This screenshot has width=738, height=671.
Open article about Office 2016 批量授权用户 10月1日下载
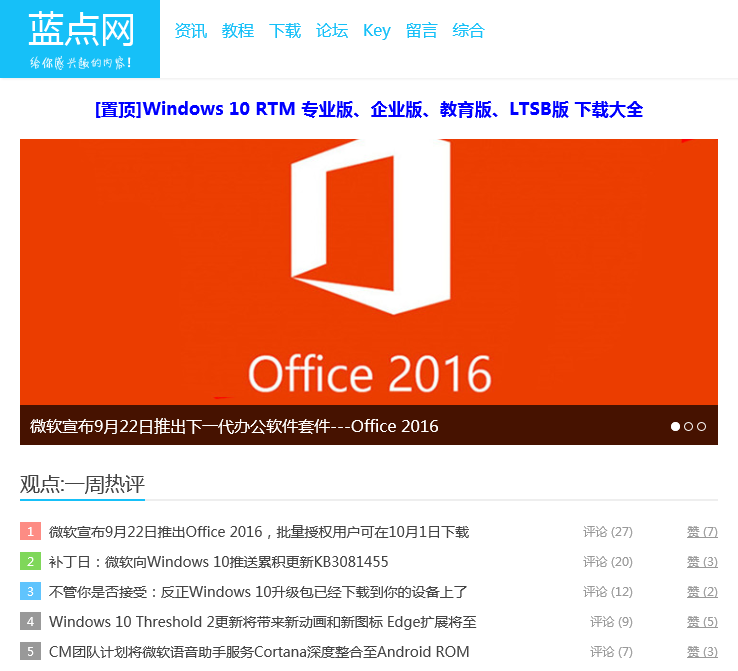pos(259,532)
